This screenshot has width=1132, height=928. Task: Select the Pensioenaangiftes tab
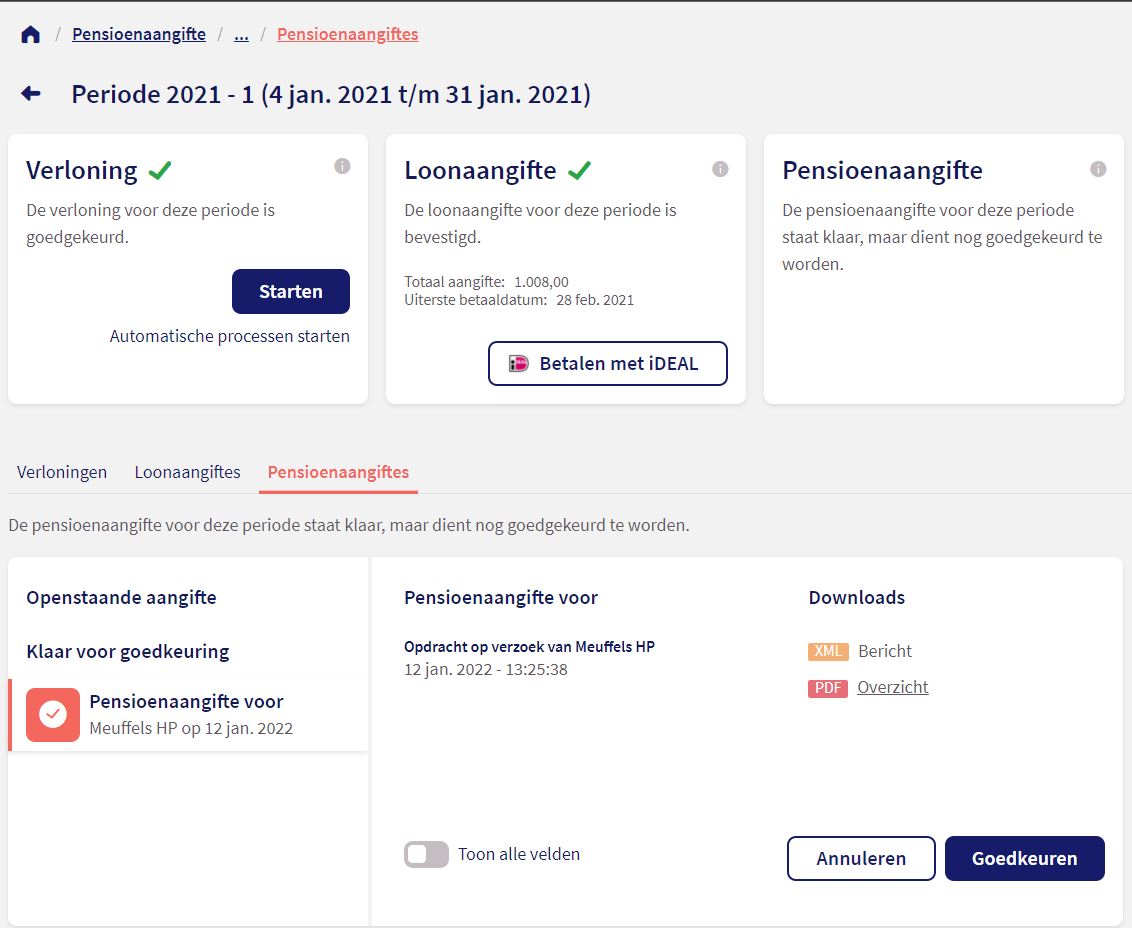338,472
